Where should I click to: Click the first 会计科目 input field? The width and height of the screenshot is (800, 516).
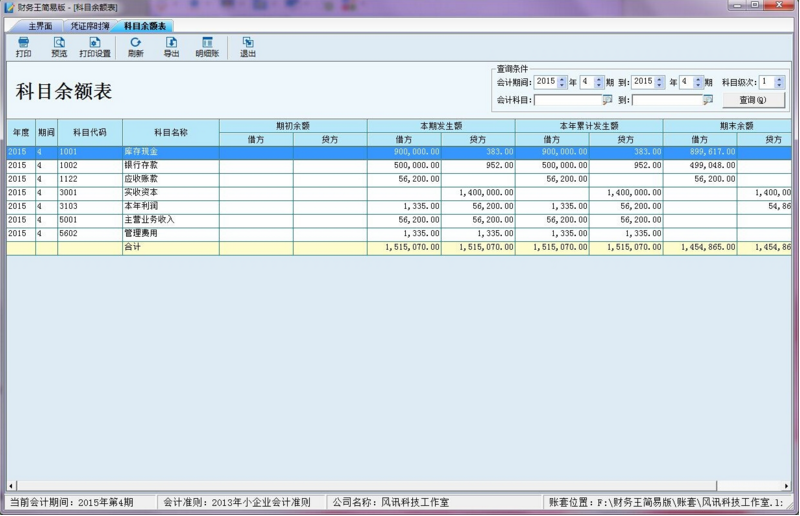[x=568, y=100]
